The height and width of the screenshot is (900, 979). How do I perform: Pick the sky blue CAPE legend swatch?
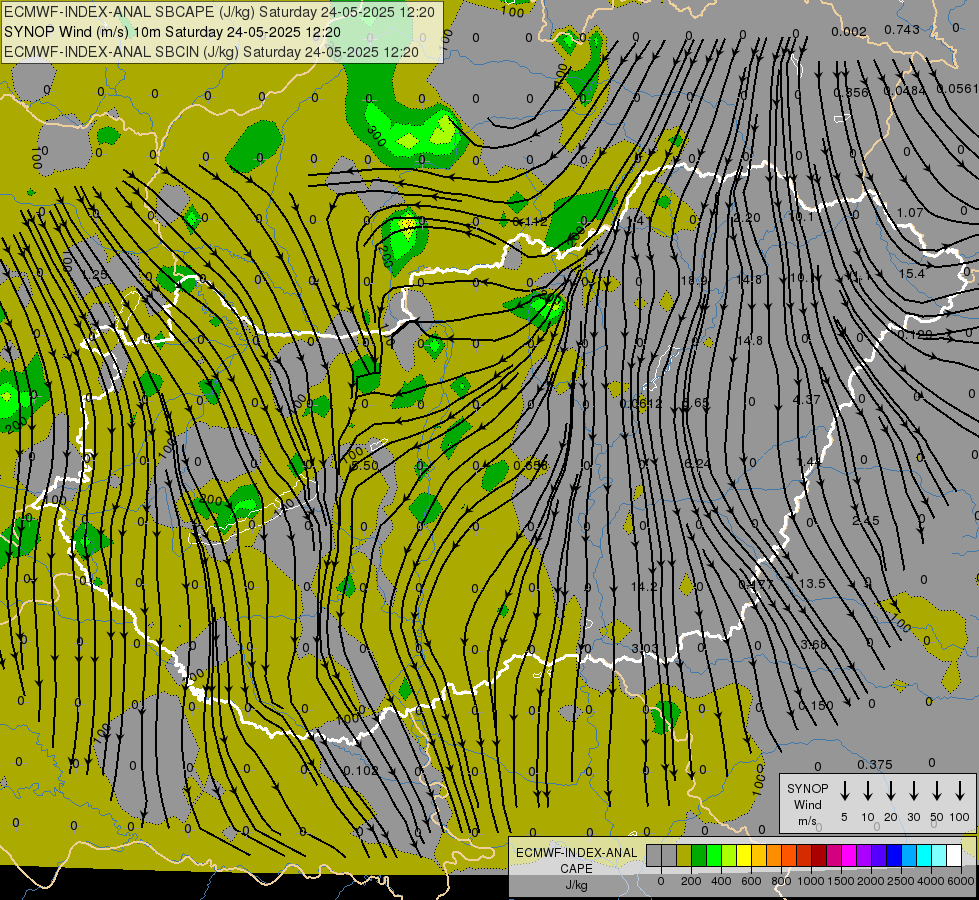point(910,855)
